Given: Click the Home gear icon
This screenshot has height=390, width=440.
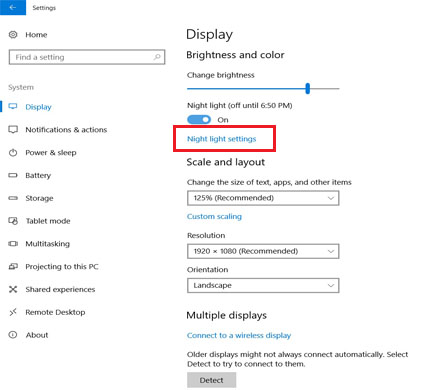Looking at the screenshot, I should (13, 35).
